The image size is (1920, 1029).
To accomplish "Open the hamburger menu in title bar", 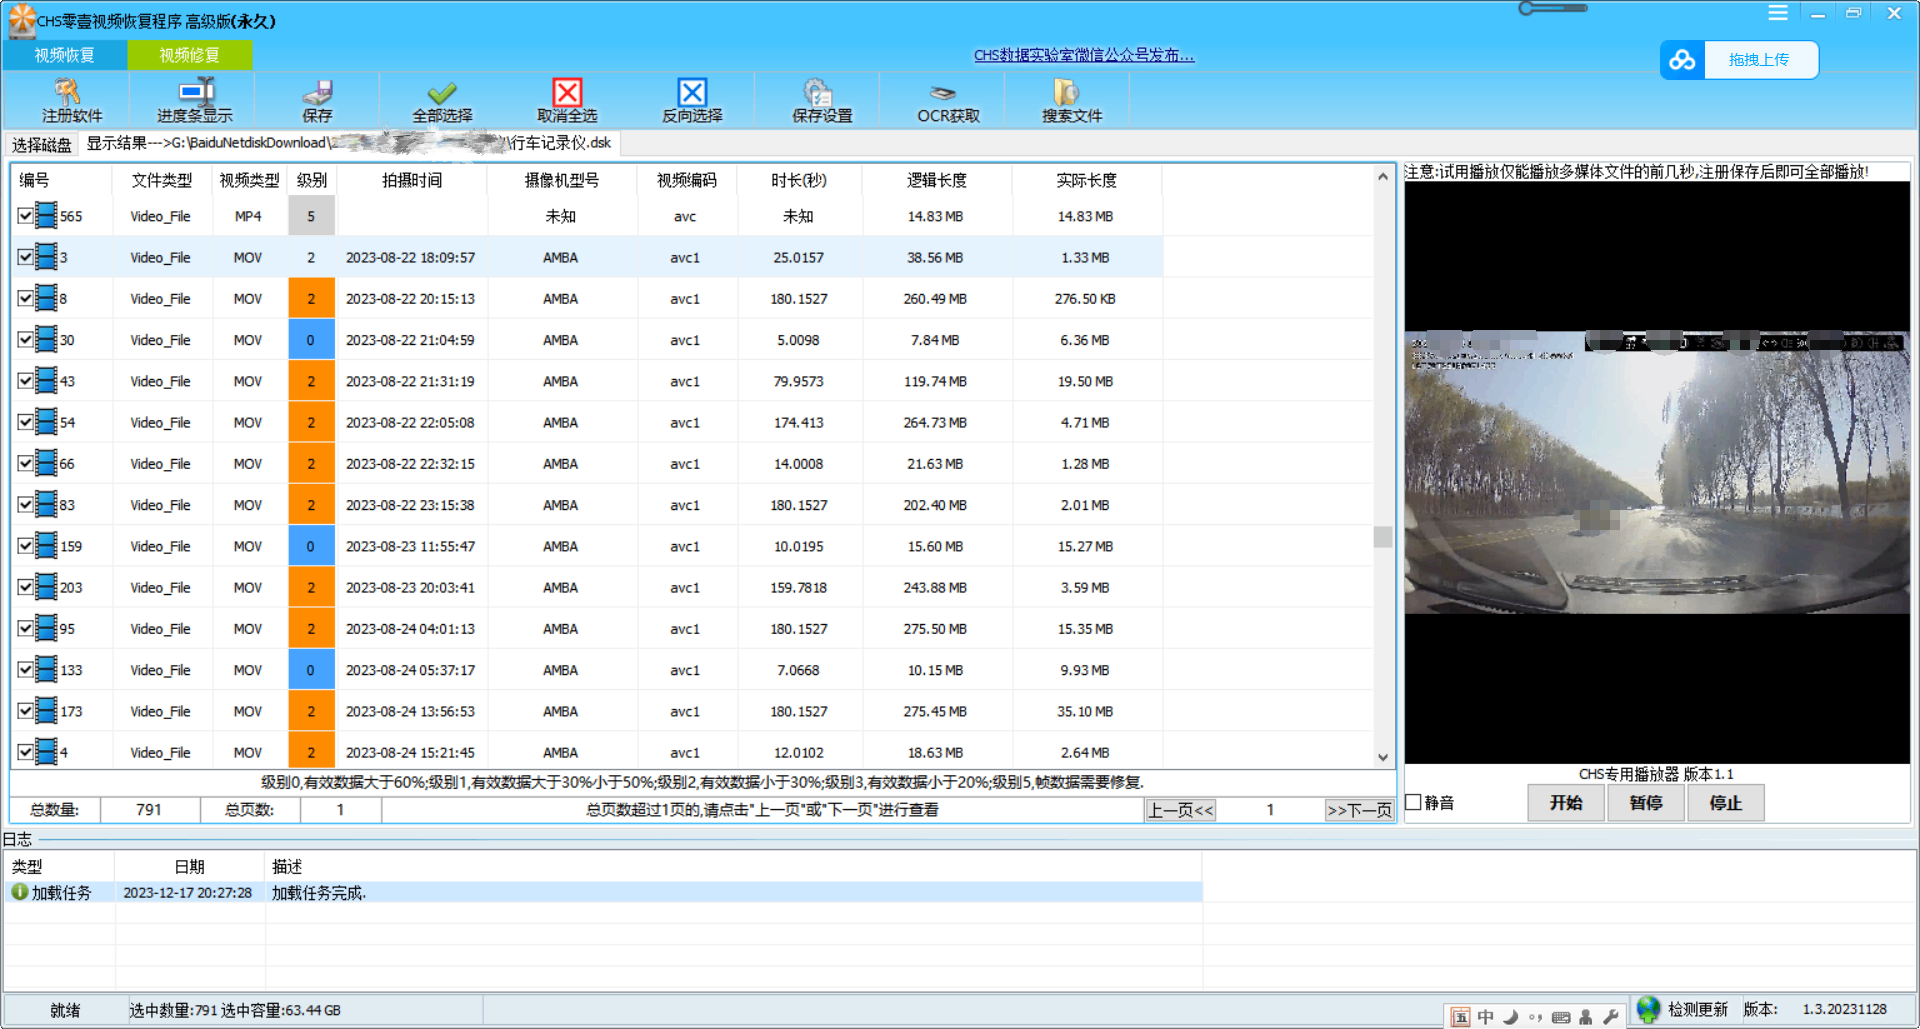I will (x=1778, y=13).
